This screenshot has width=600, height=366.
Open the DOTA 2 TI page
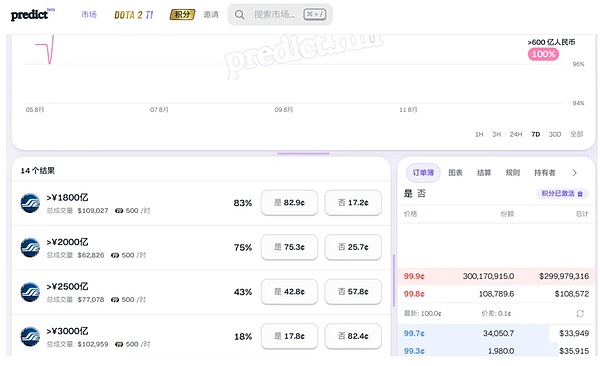tap(134, 15)
